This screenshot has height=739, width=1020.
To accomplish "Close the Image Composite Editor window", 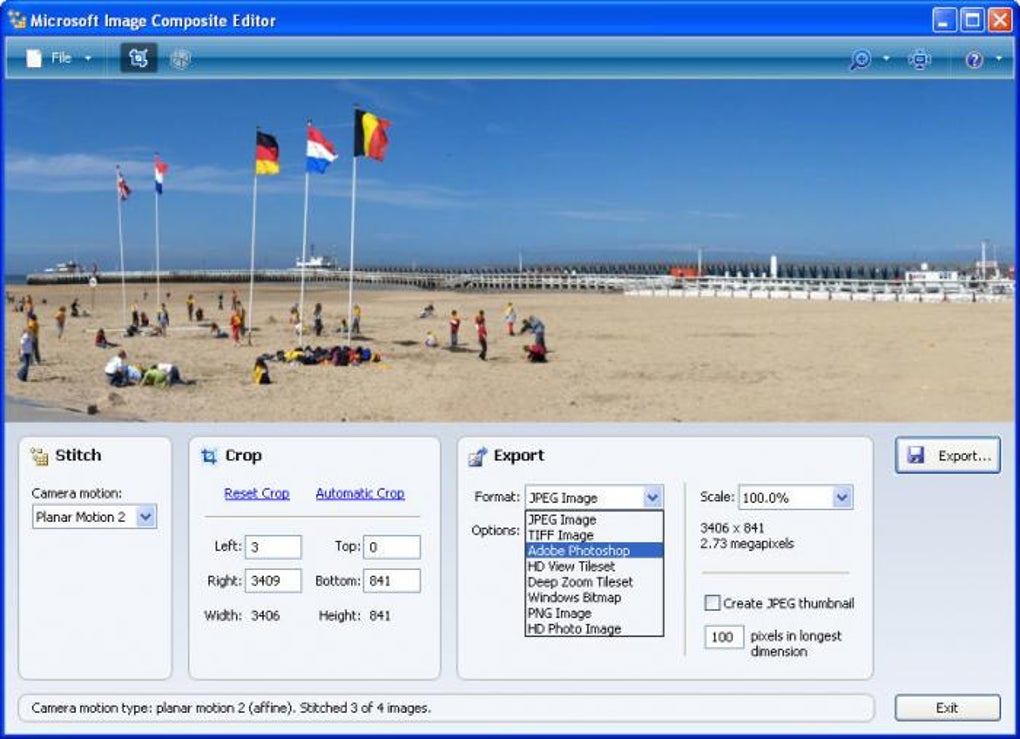I will click(x=1000, y=20).
